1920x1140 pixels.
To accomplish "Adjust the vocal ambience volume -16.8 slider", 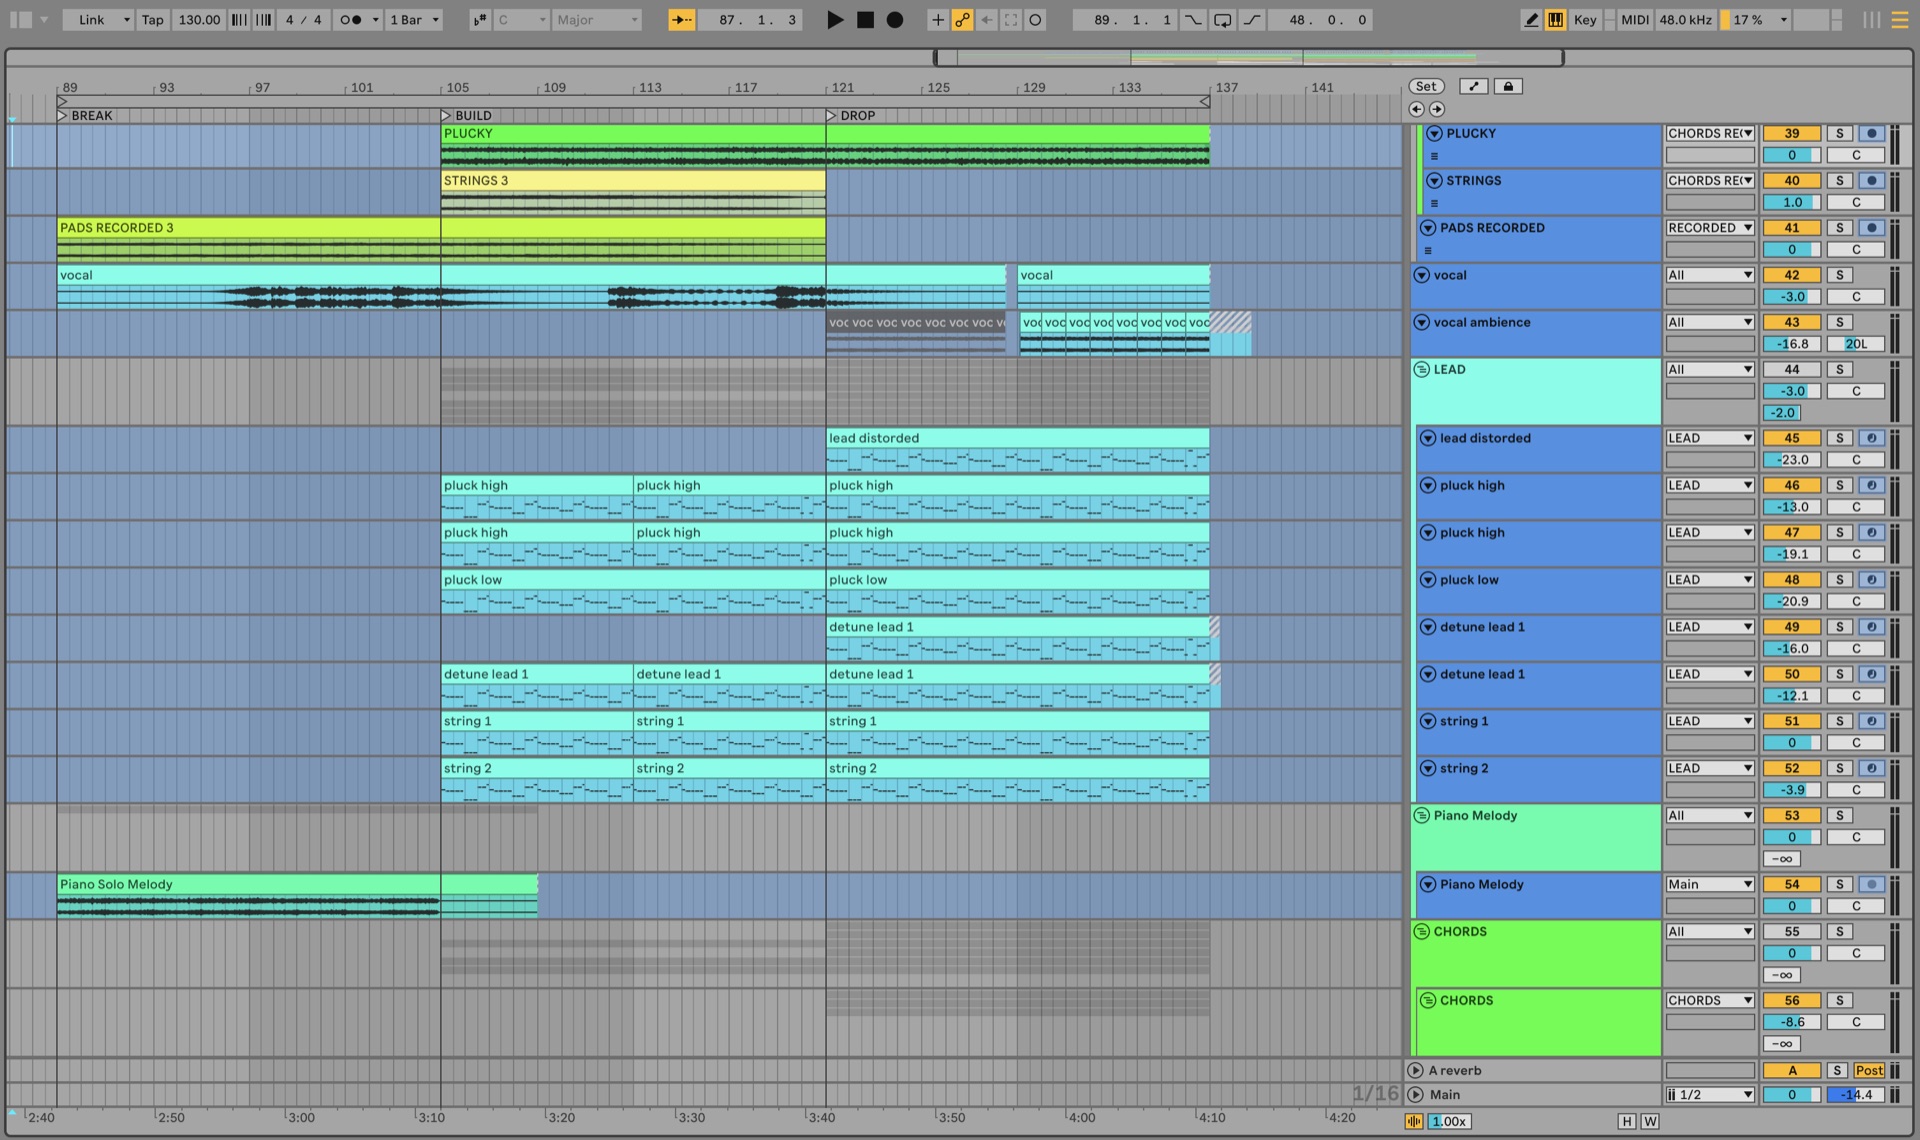I will pyautogui.click(x=1791, y=343).
